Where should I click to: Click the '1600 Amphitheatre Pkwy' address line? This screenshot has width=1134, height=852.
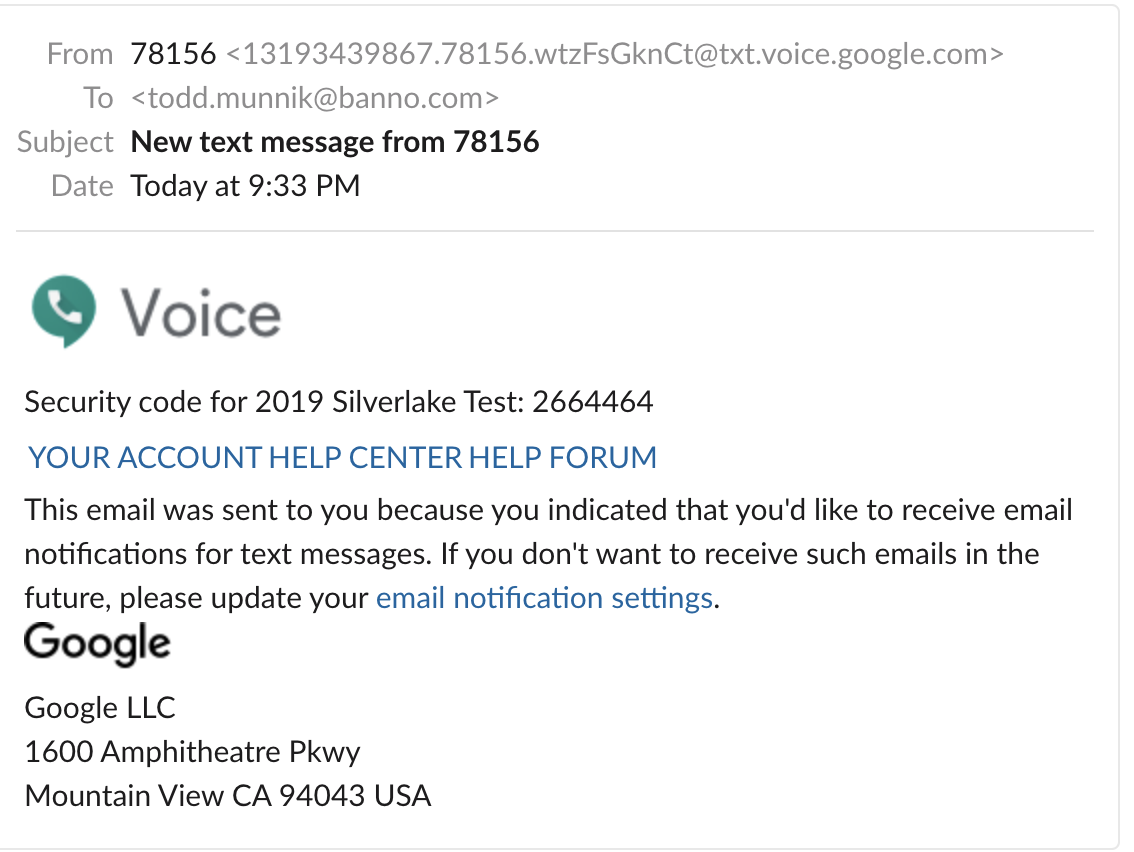click(x=192, y=752)
